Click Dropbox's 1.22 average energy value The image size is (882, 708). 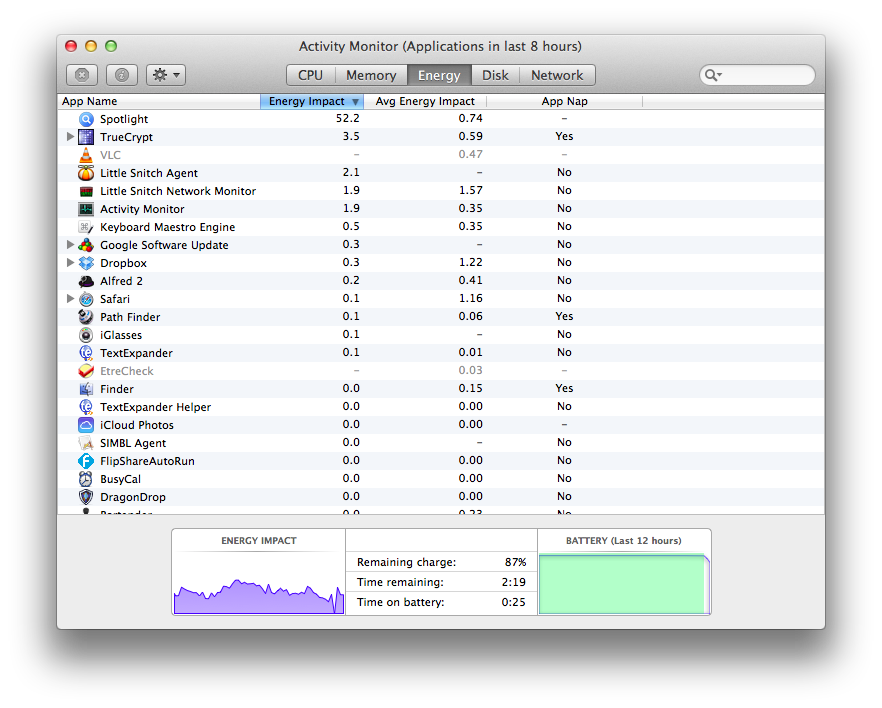click(x=470, y=262)
